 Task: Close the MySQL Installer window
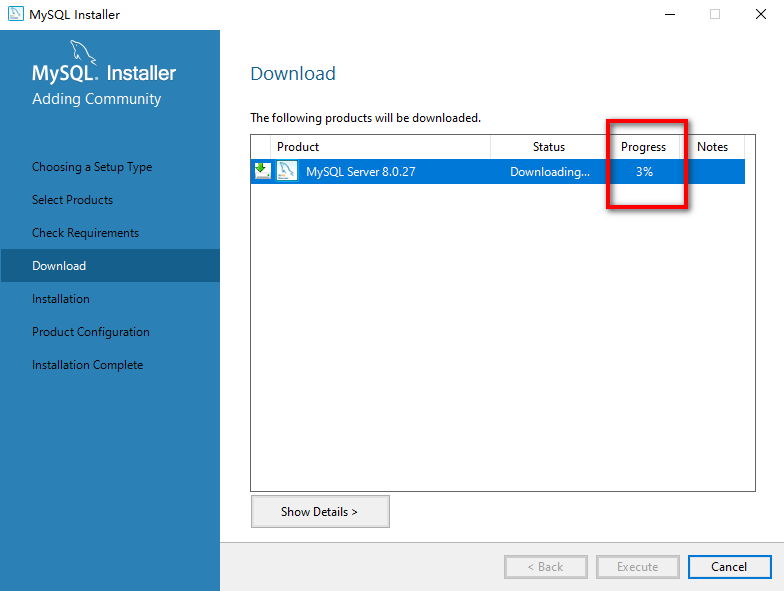click(760, 14)
